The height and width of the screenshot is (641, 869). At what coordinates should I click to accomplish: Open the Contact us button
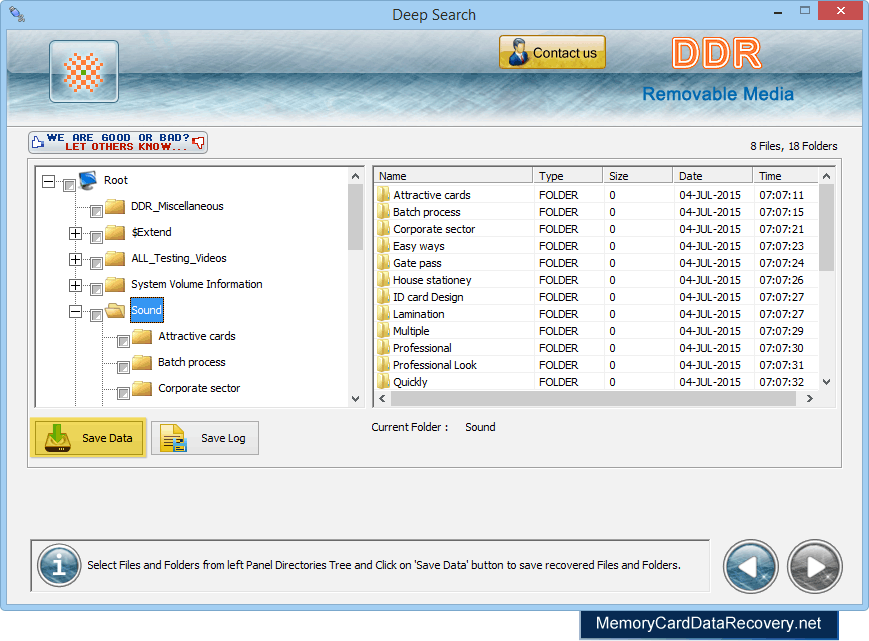[552, 52]
